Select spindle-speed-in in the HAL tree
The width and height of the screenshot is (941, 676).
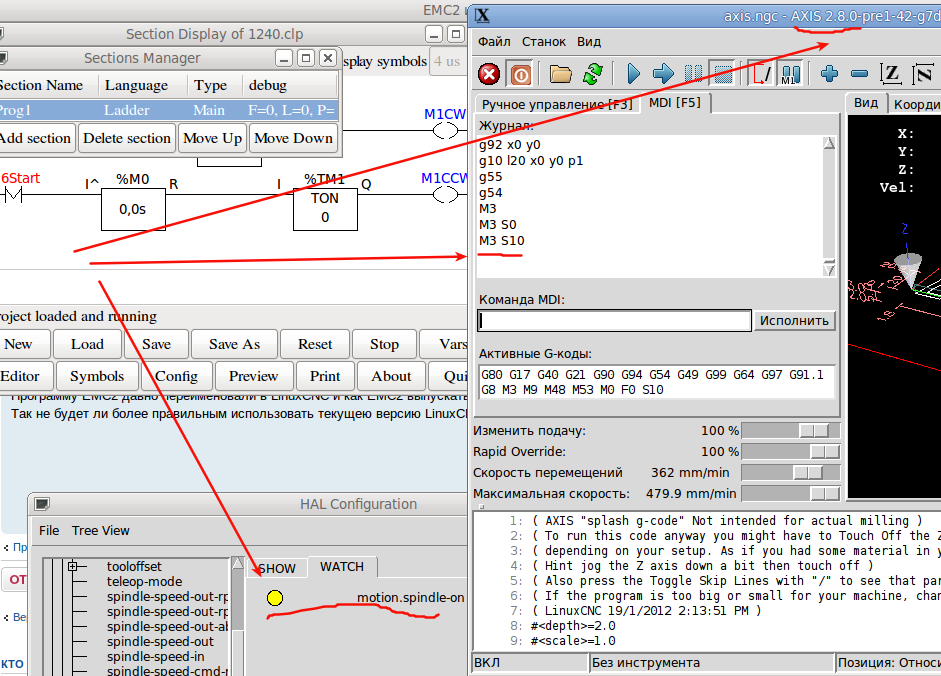(x=155, y=657)
